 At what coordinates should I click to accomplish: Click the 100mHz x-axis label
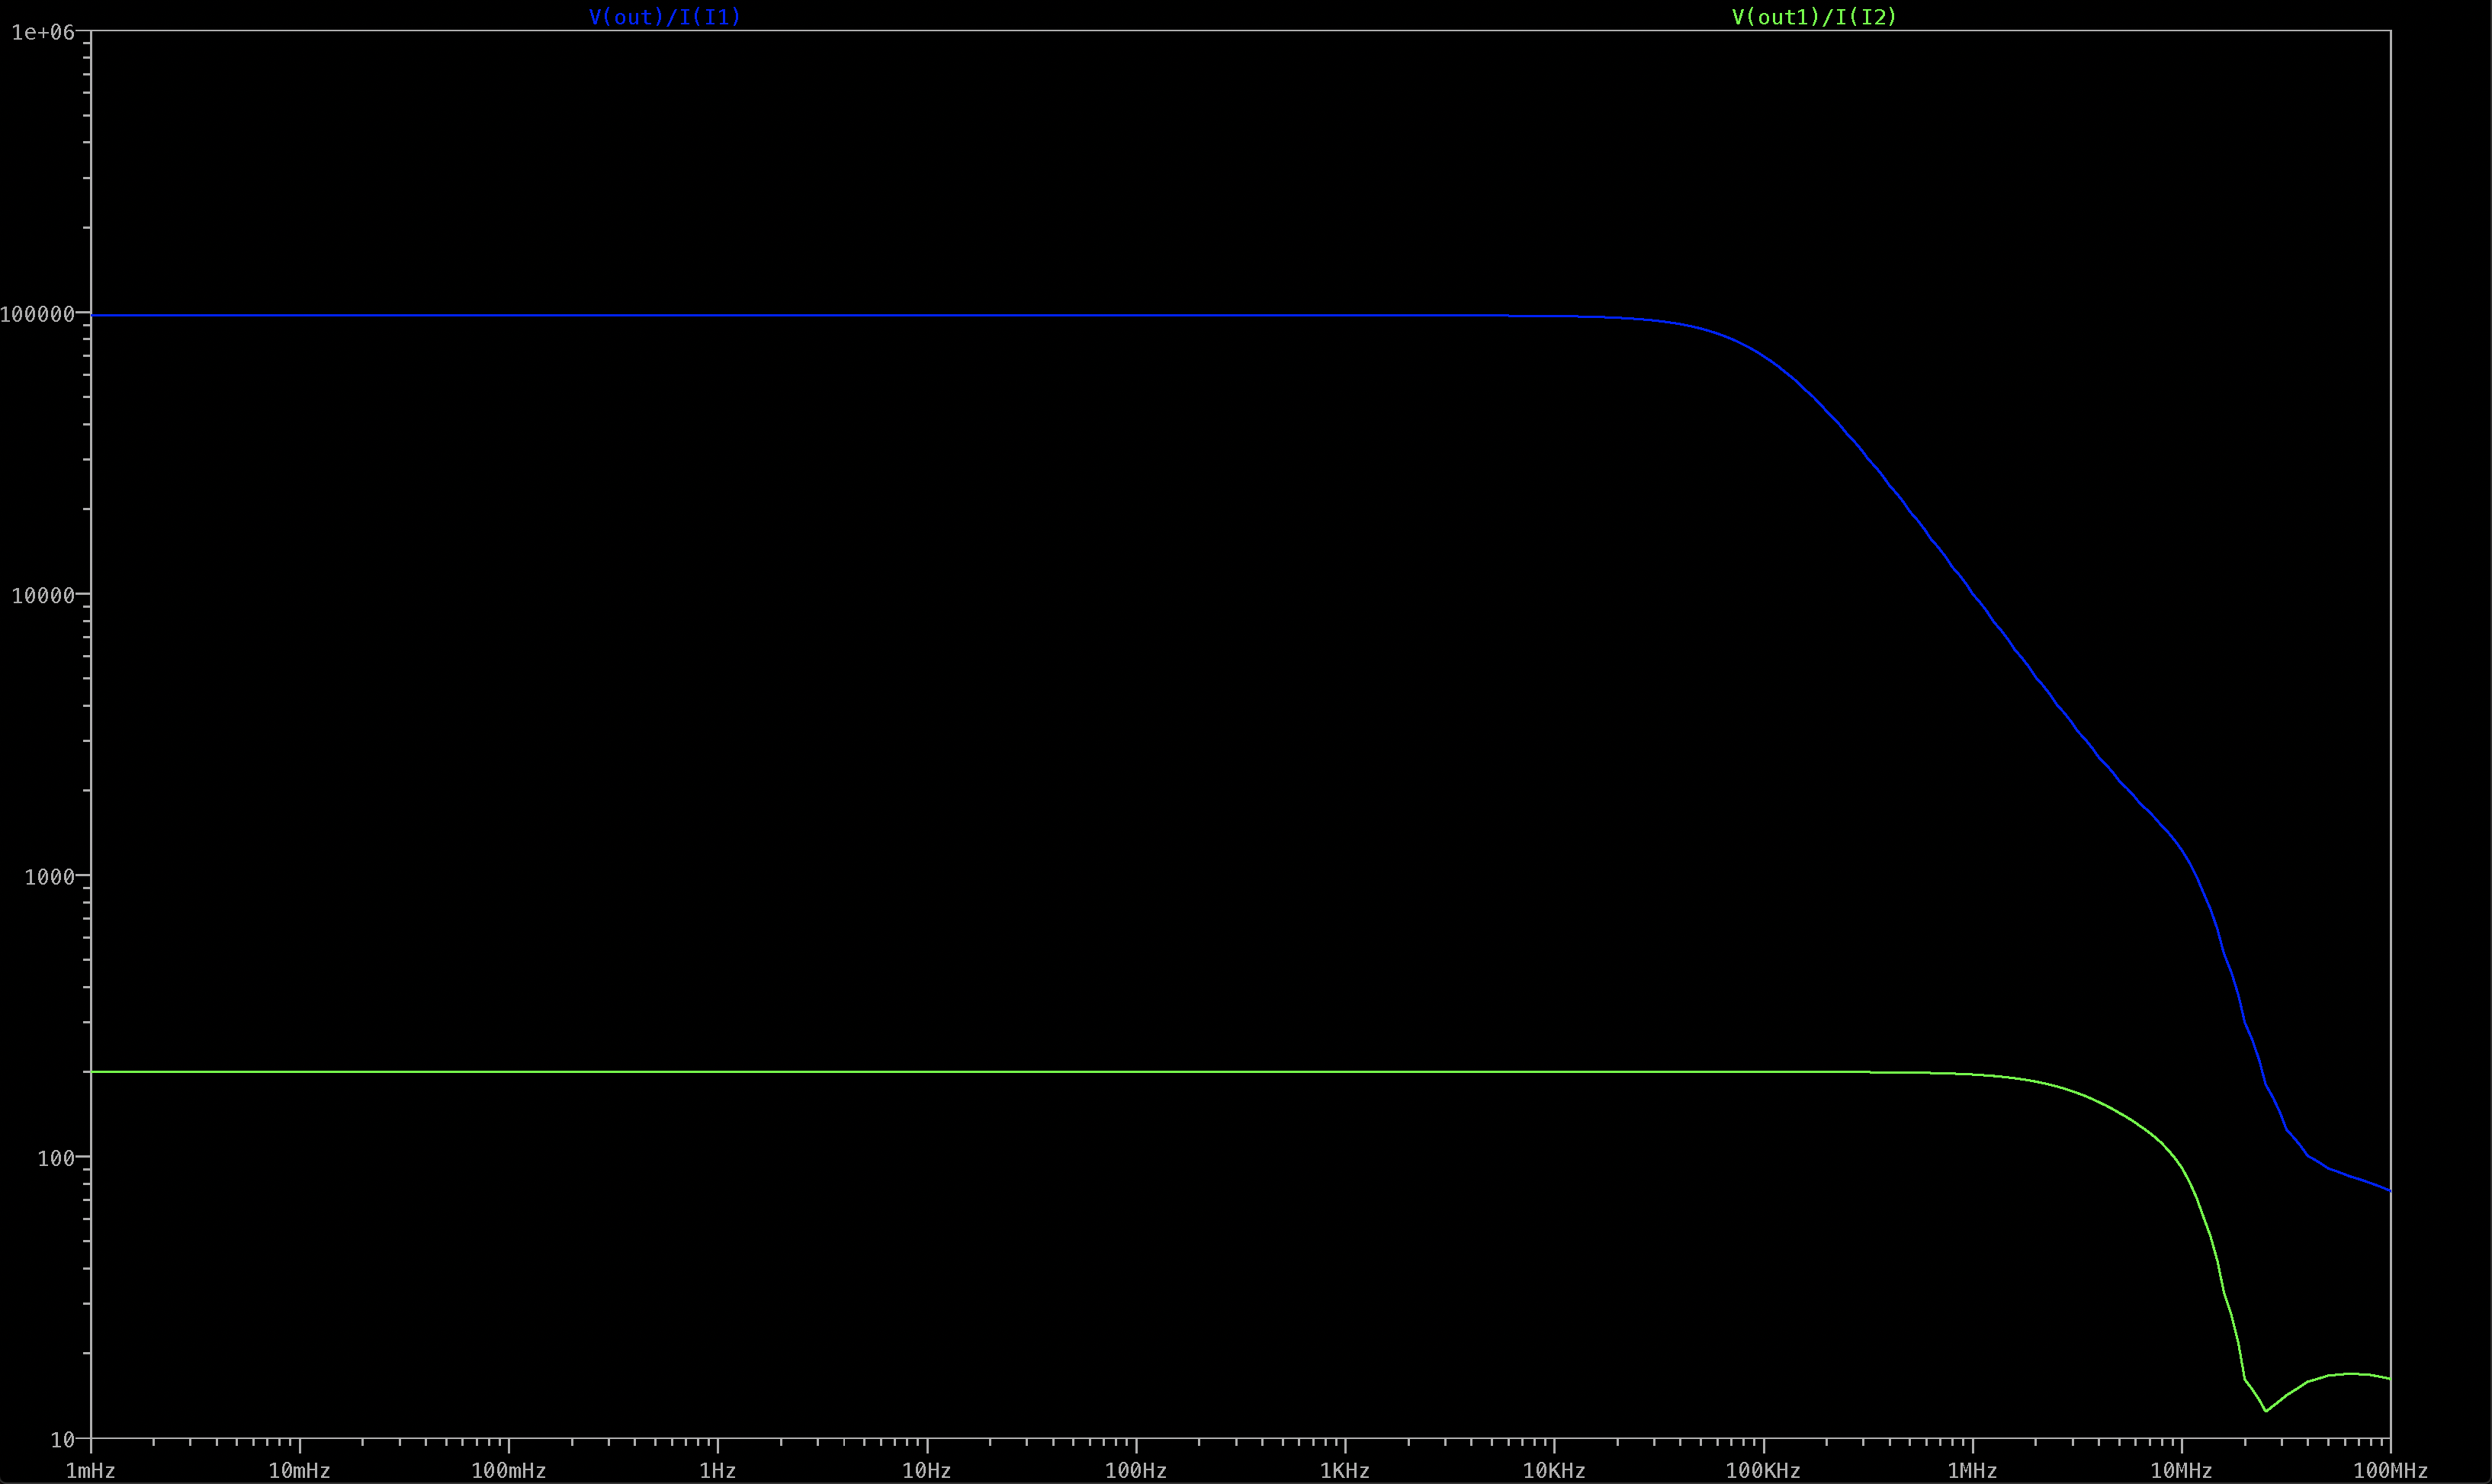pyautogui.click(x=509, y=1471)
